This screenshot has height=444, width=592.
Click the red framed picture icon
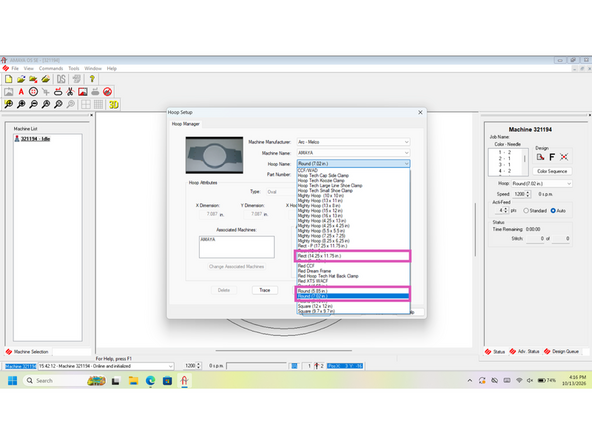pos(83,92)
